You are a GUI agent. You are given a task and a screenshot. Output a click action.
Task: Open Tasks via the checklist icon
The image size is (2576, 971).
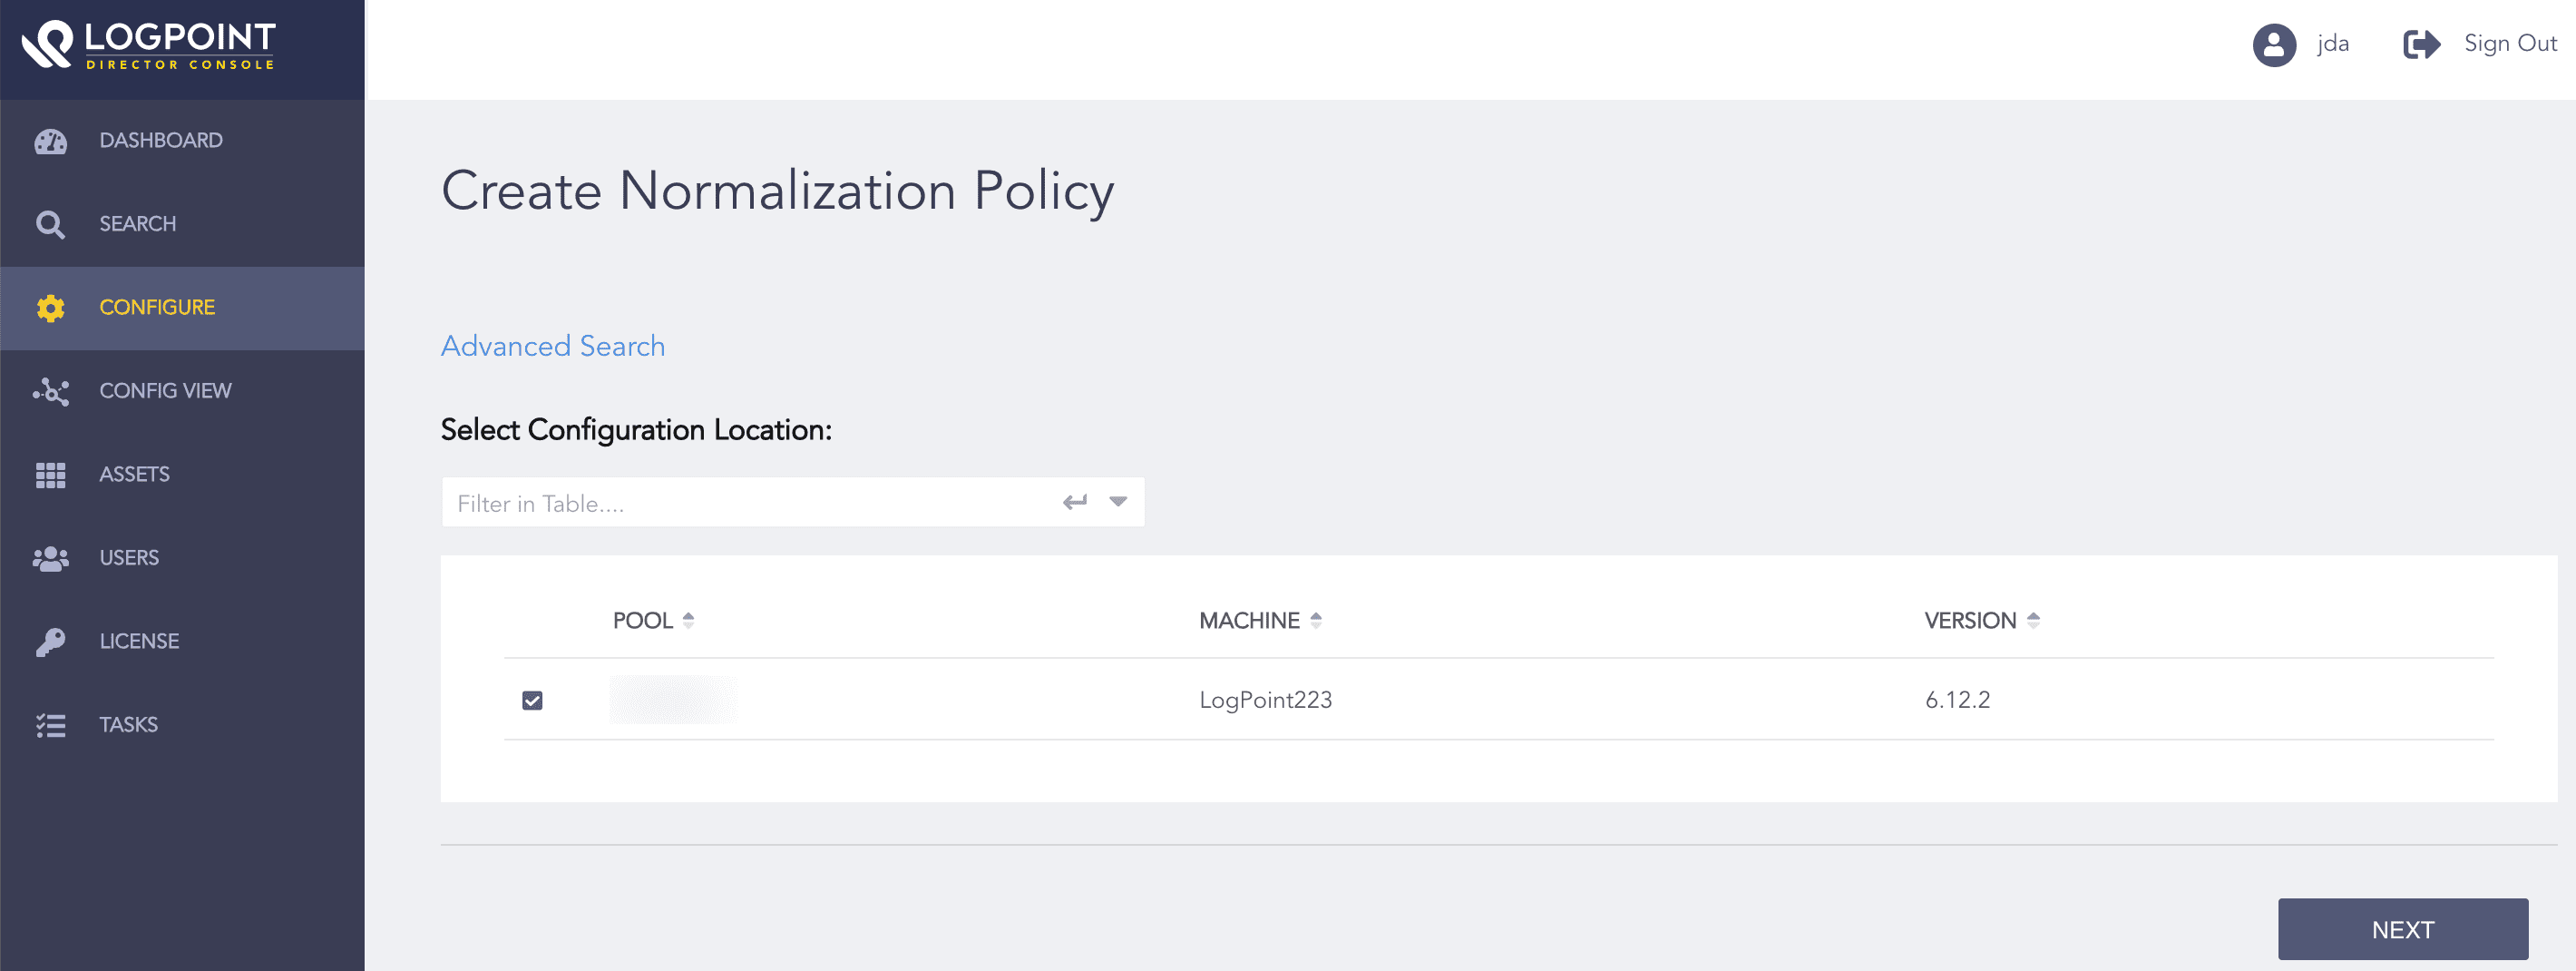tap(50, 724)
